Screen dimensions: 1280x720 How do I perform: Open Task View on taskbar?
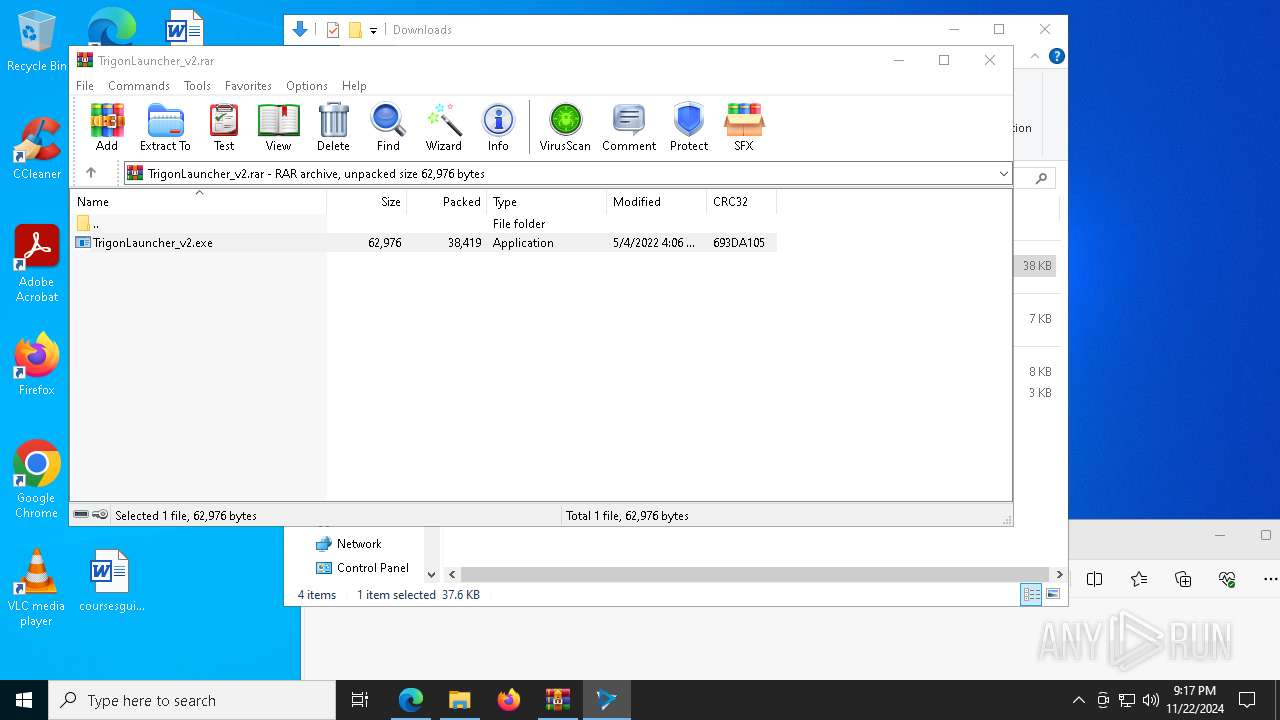pyautogui.click(x=360, y=700)
